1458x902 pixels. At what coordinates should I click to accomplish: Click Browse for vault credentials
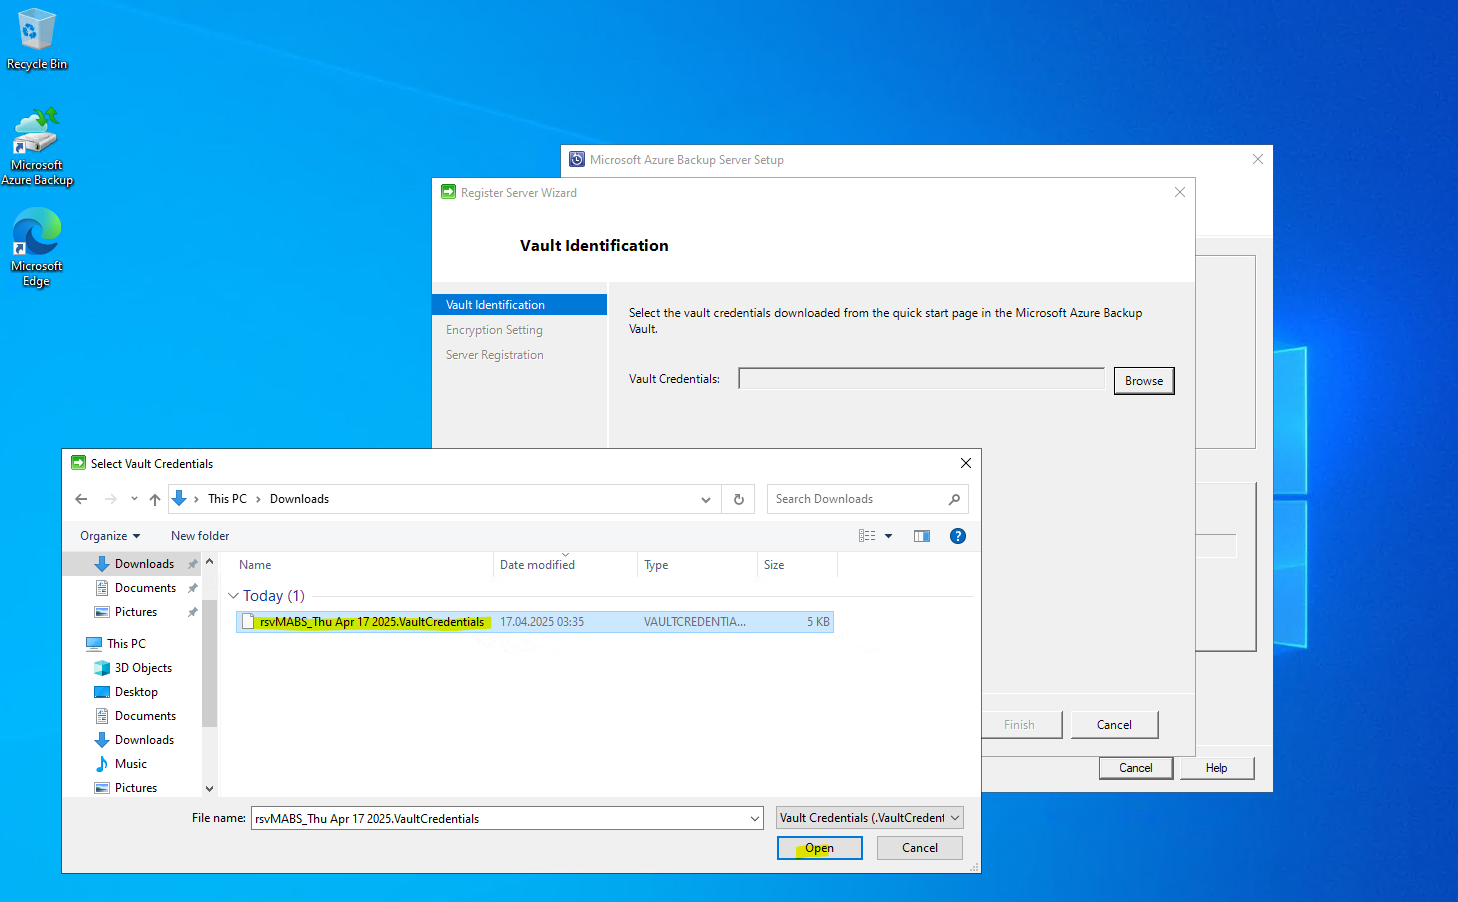tap(1144, 381)
